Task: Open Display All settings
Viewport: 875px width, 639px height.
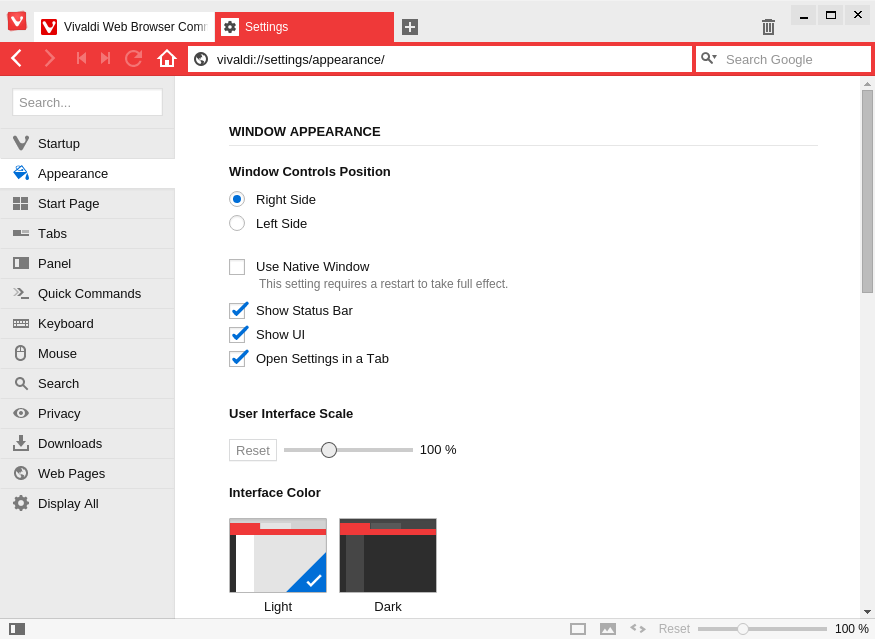Action: [x=87, y=503]
